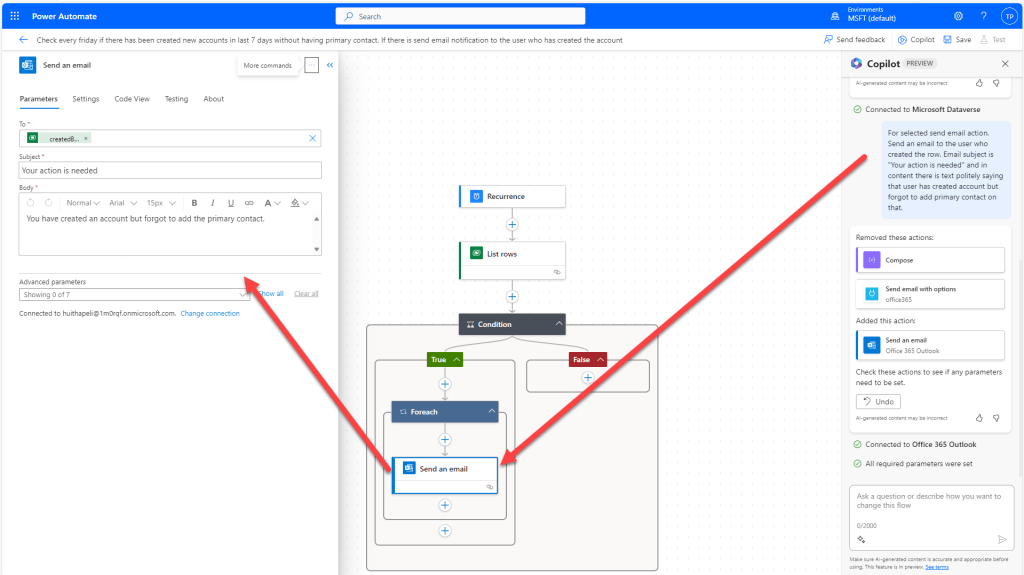This screenshot has width=1024, height=575.
Task: Collapse the Condition block chevron
Action: click(x=559, y=324)
